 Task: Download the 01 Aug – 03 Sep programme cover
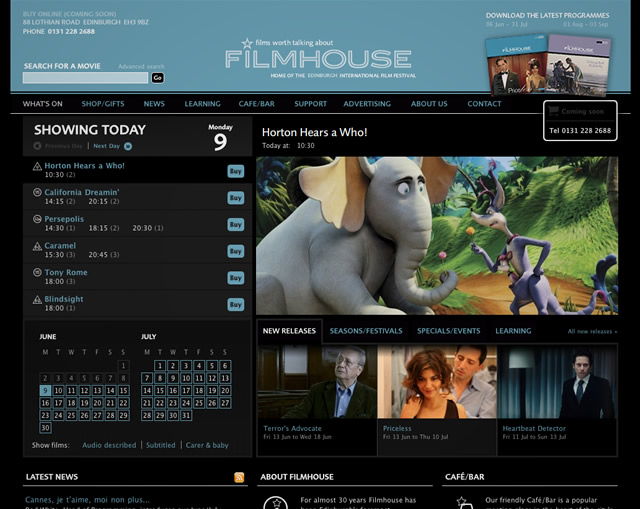tap(578, 65)
